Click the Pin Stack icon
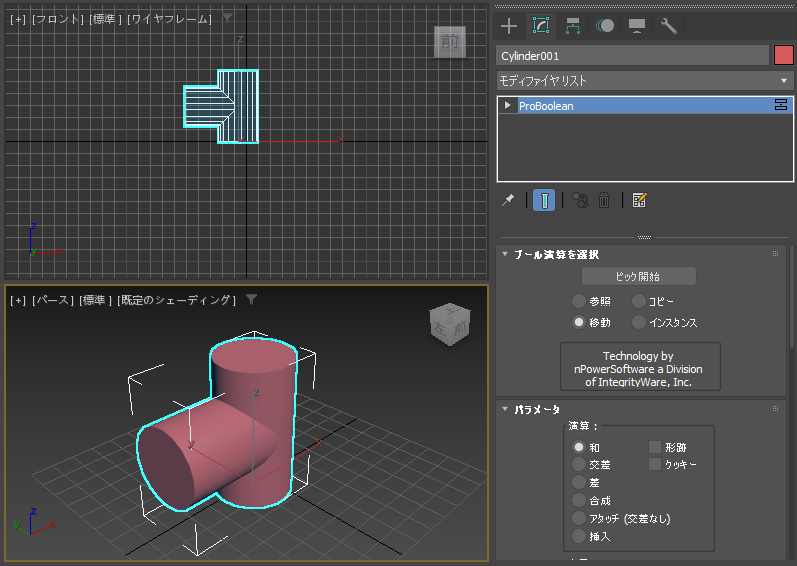 point(508,200)
